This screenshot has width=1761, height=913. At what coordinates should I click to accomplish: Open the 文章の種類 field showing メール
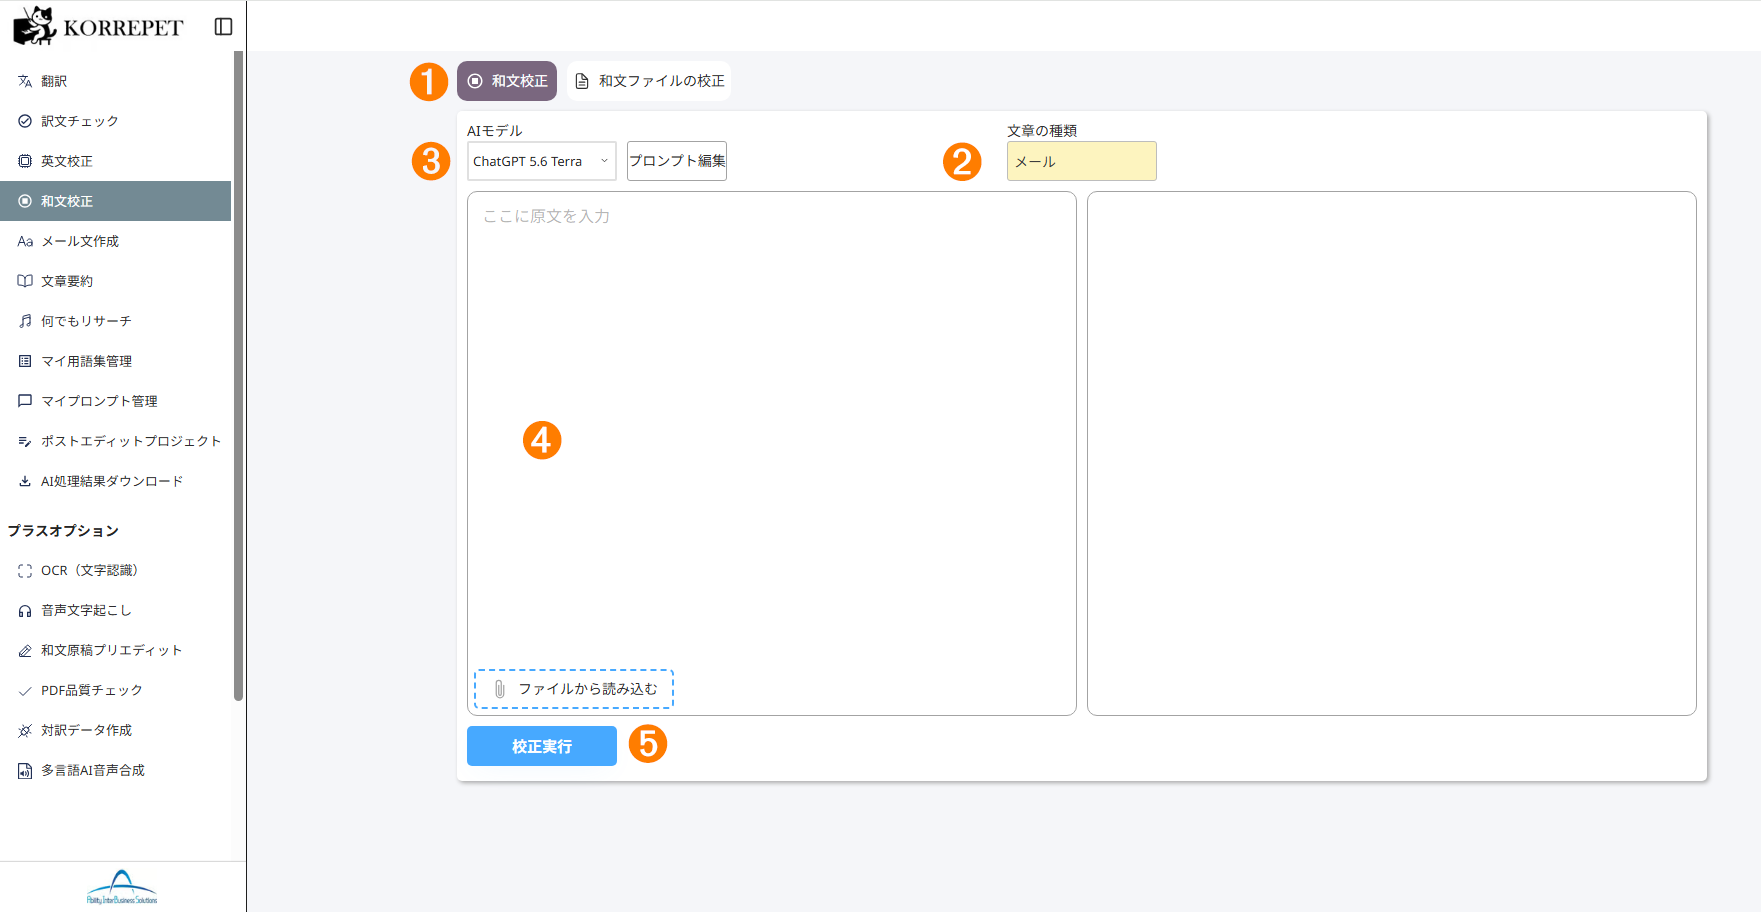[x=1082, y=161]
